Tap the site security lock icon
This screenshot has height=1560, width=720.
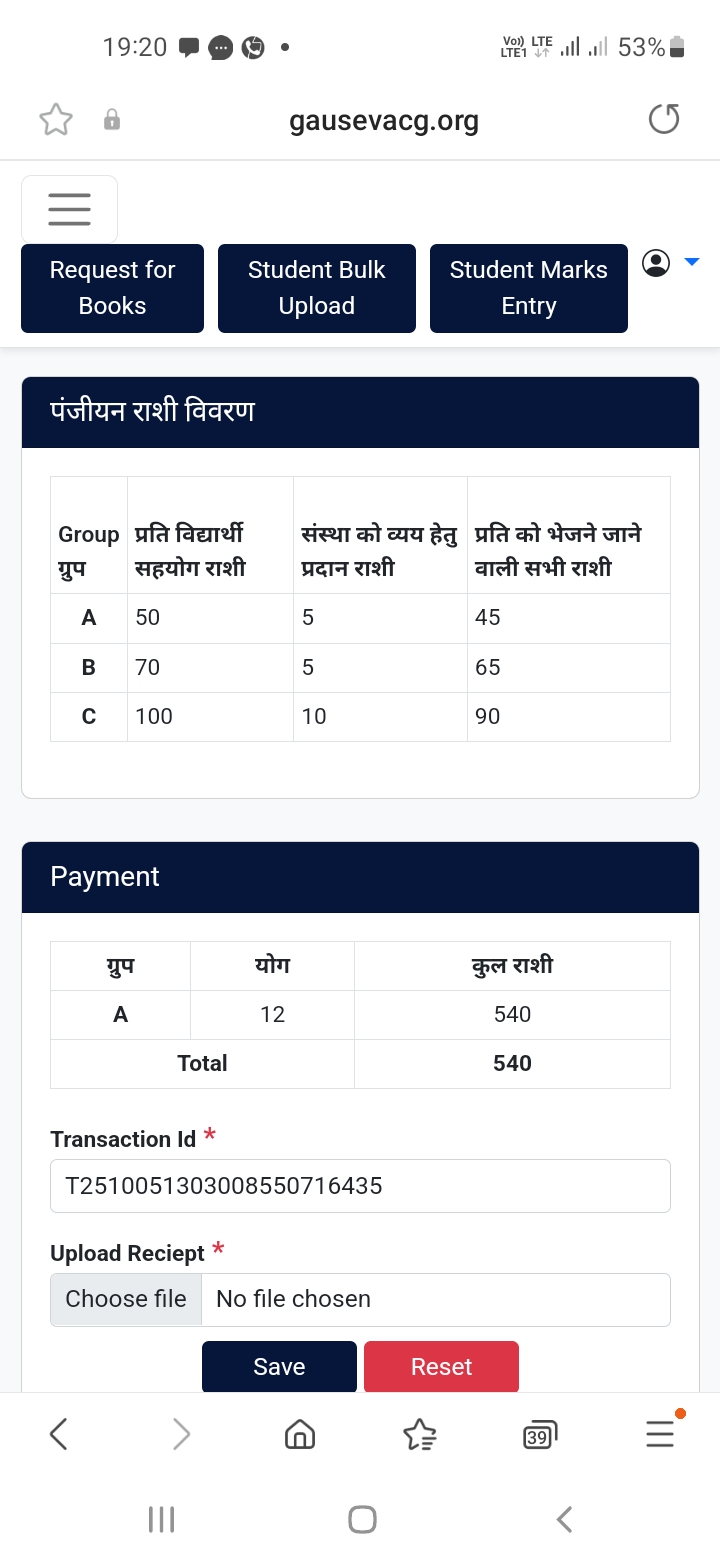click(112, 121)
